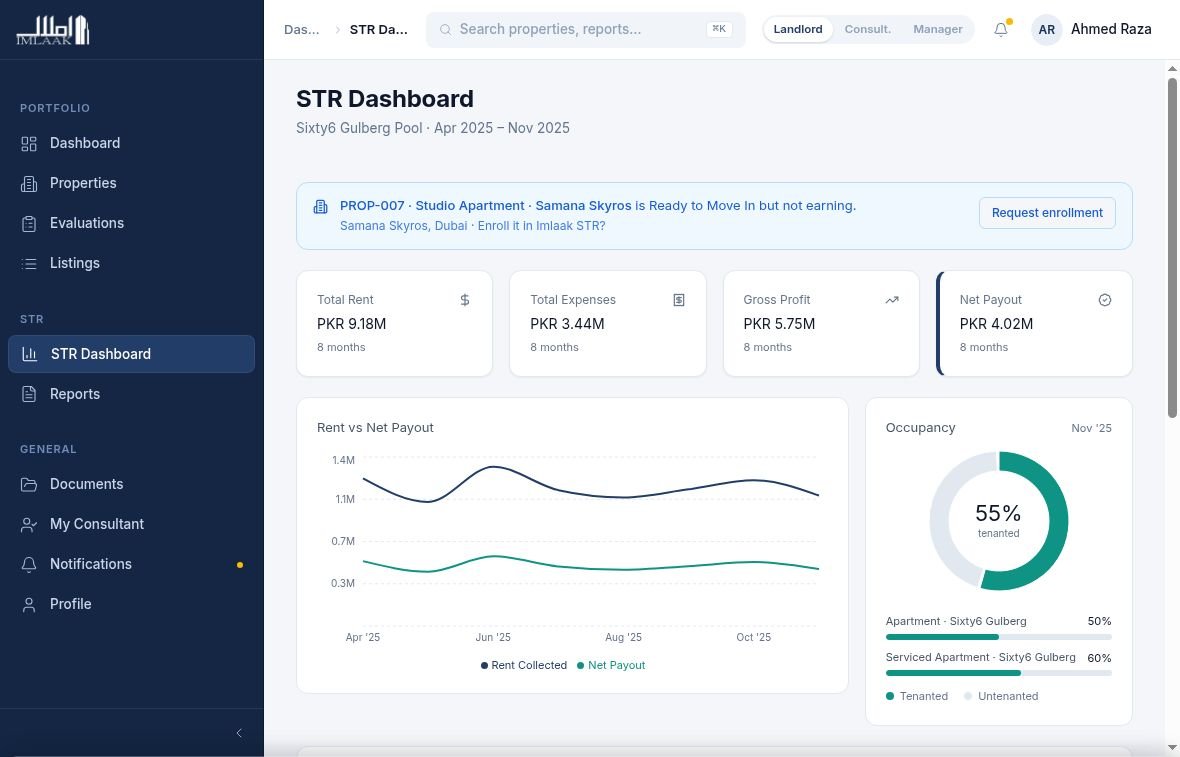1180x757 pixels.
Task: Open the Dashboard menu item
Action: (x=132, y=144)
